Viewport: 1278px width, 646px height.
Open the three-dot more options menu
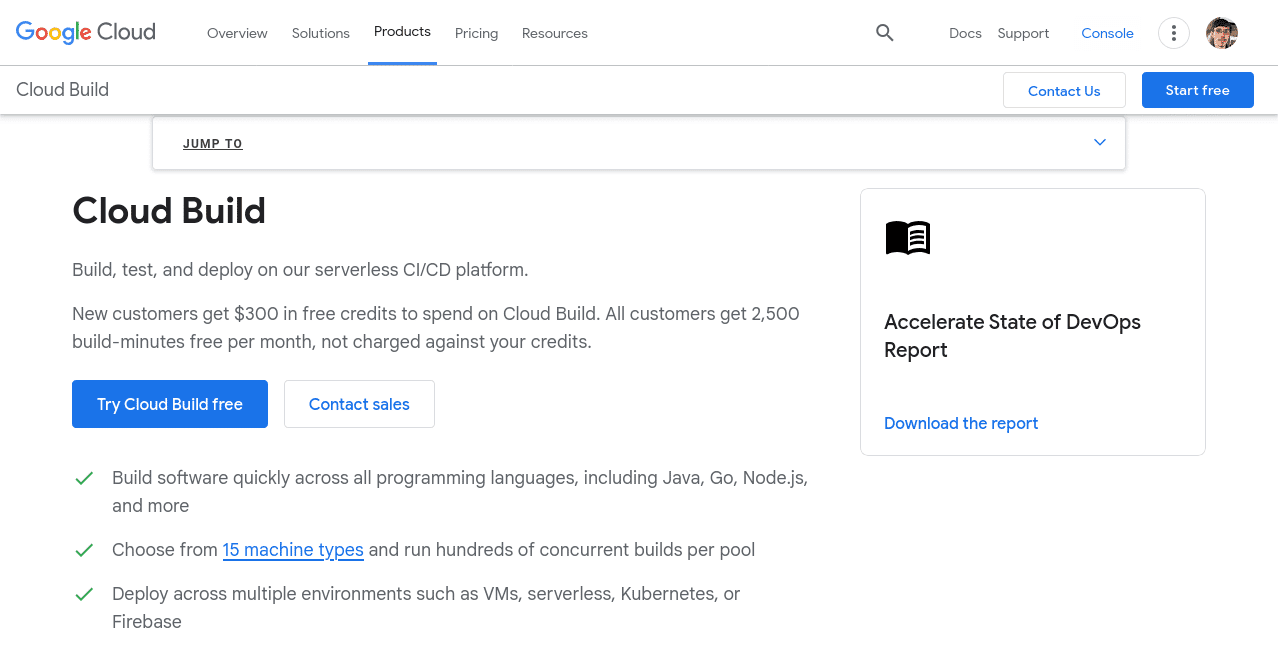tap(1174, 33)
